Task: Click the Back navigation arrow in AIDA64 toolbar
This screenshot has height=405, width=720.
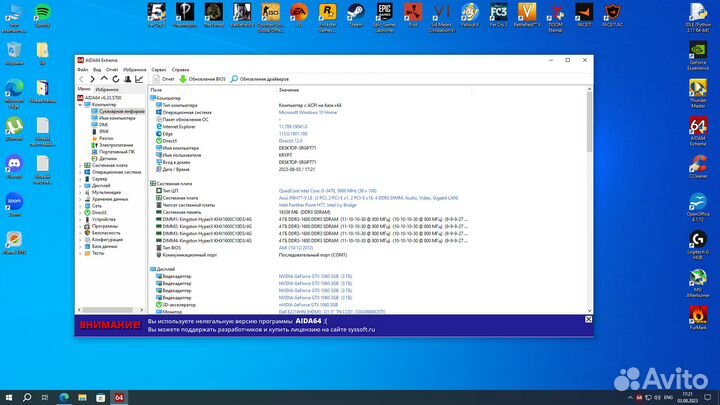Action: [81, 78]
